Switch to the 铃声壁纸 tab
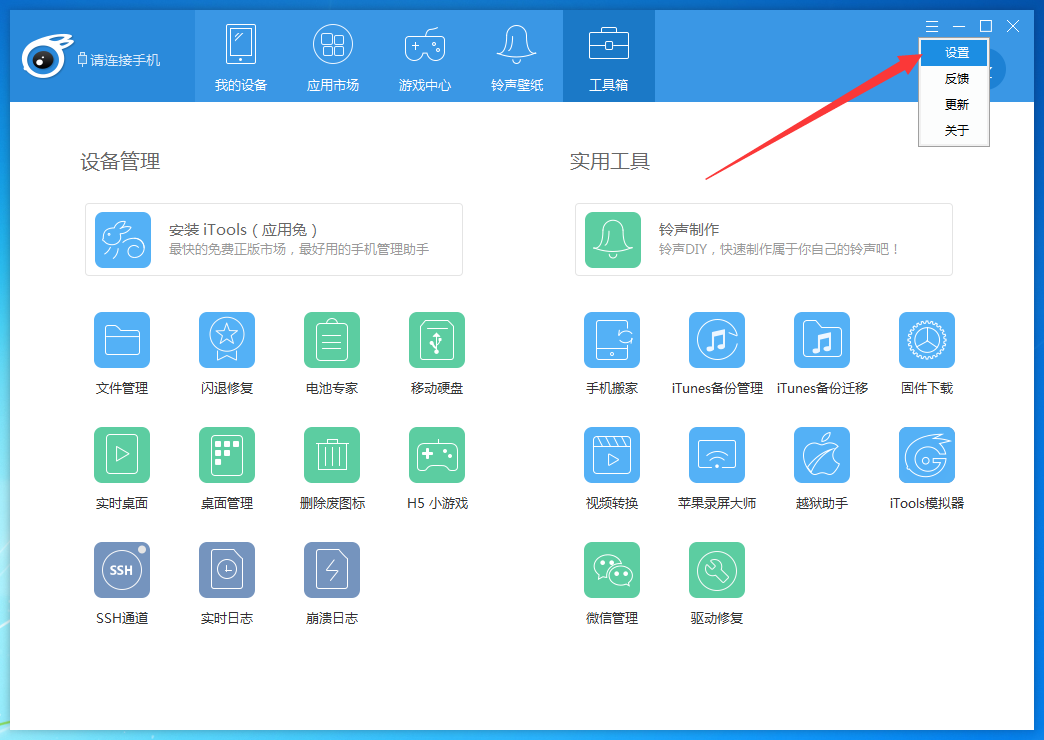Image resolution: width=1044 pixels, height=740 pixels. point(516,56)
